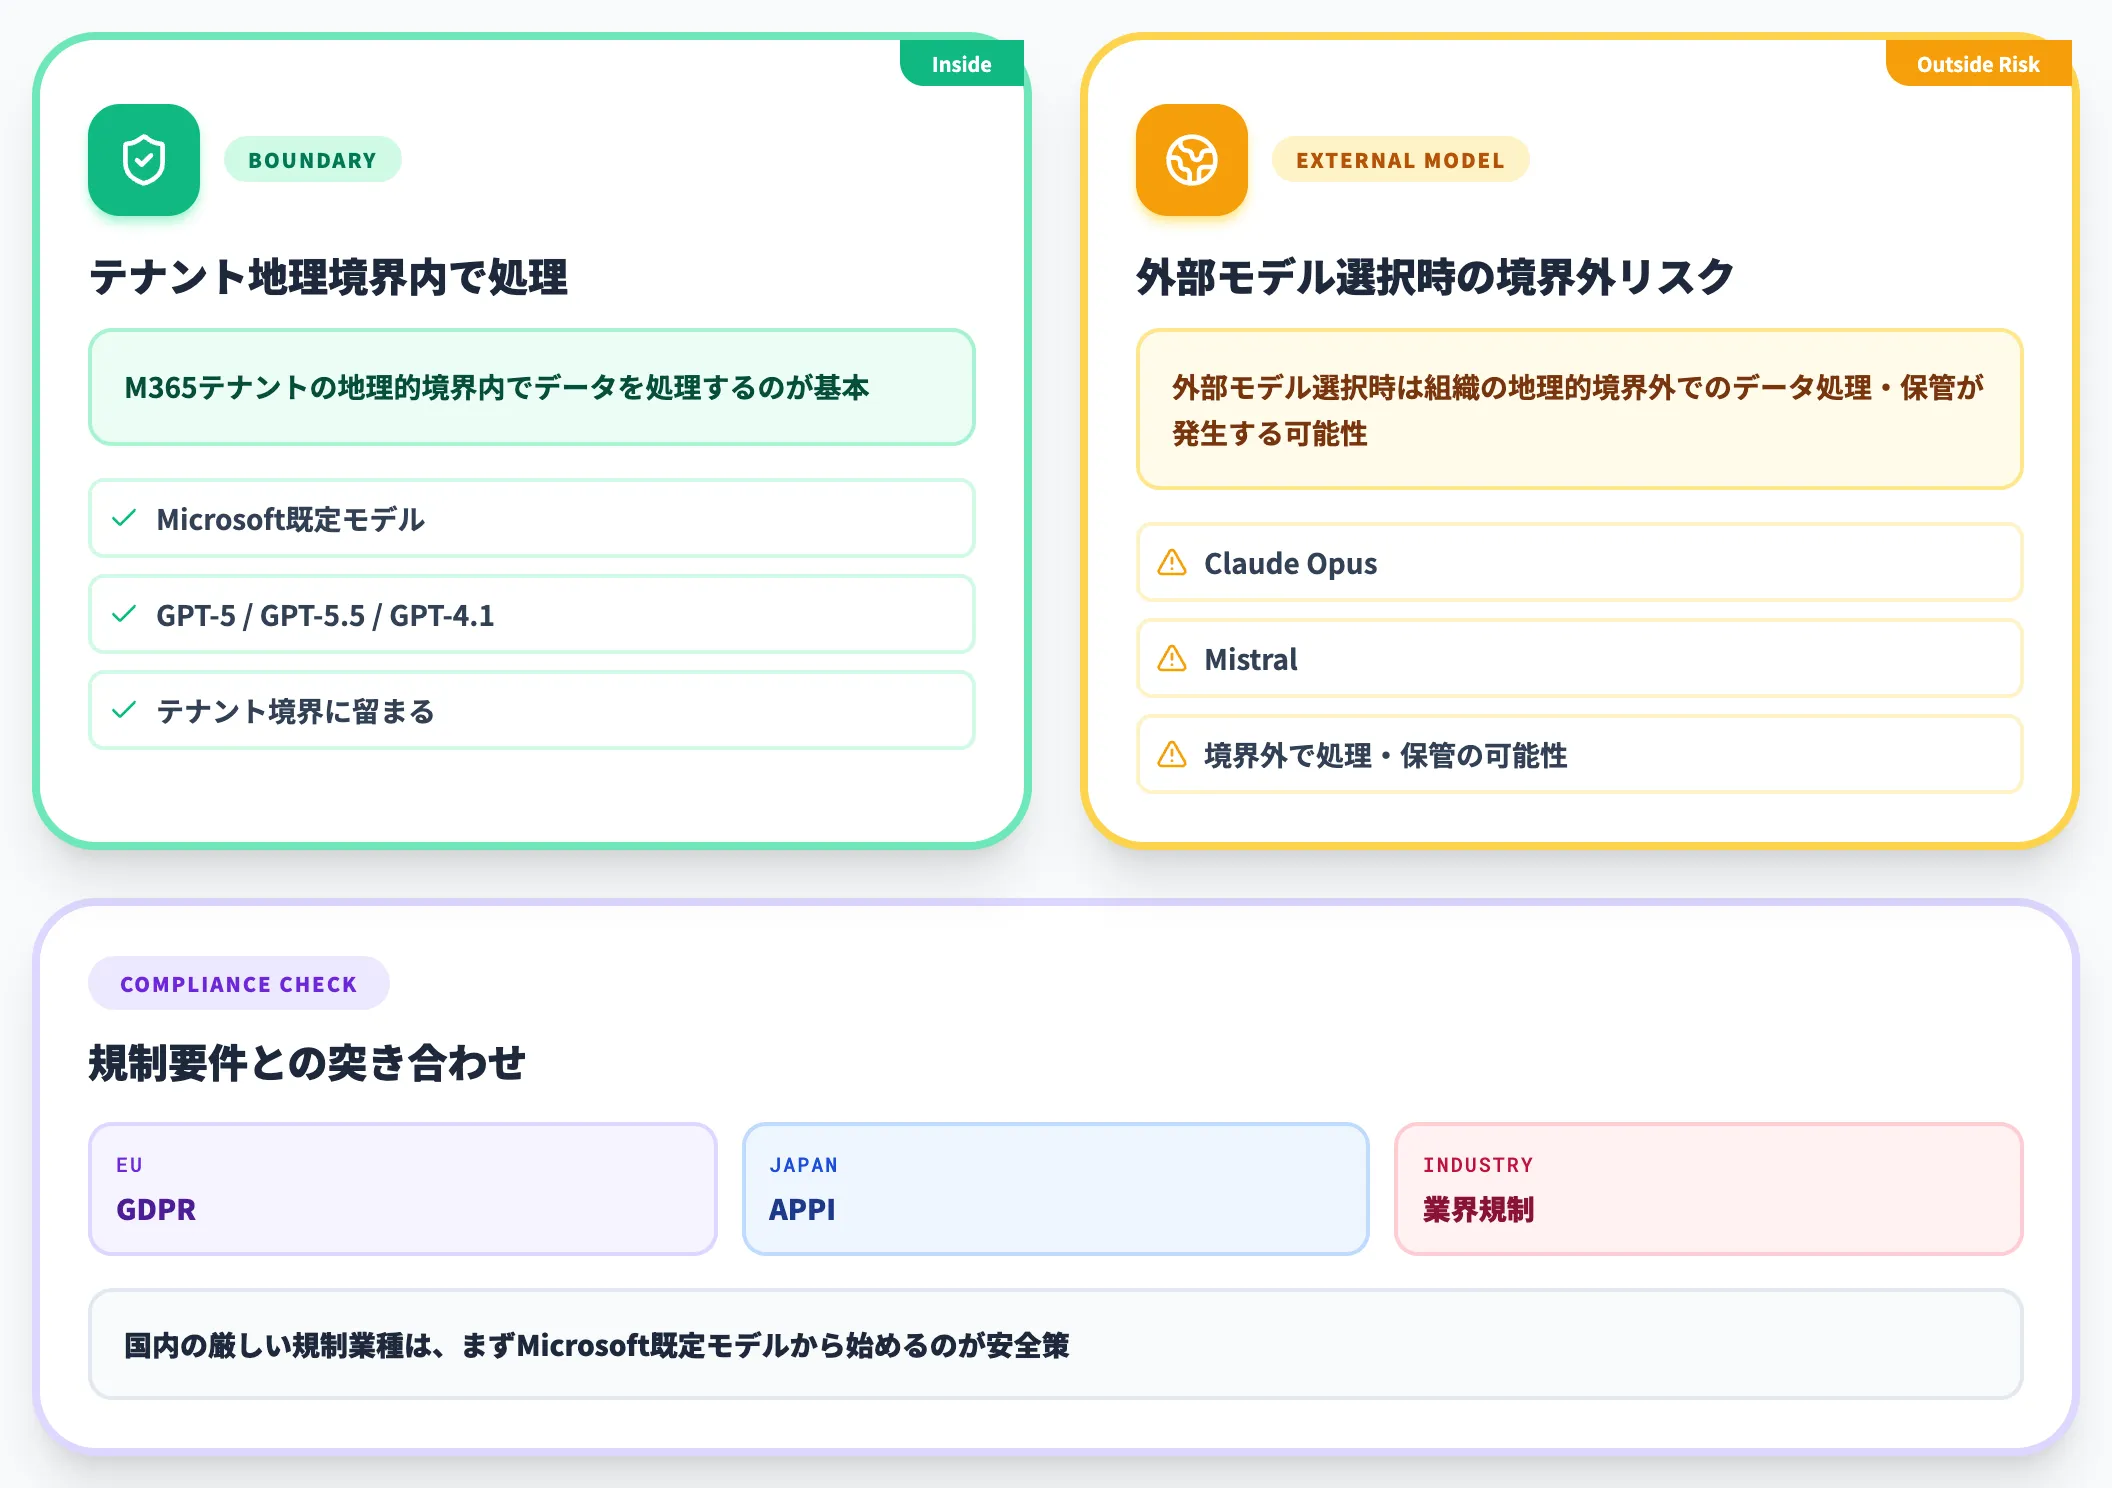Click warning triangle beside Mistral
The image size is (2112, 1488).
[1172, 658]
